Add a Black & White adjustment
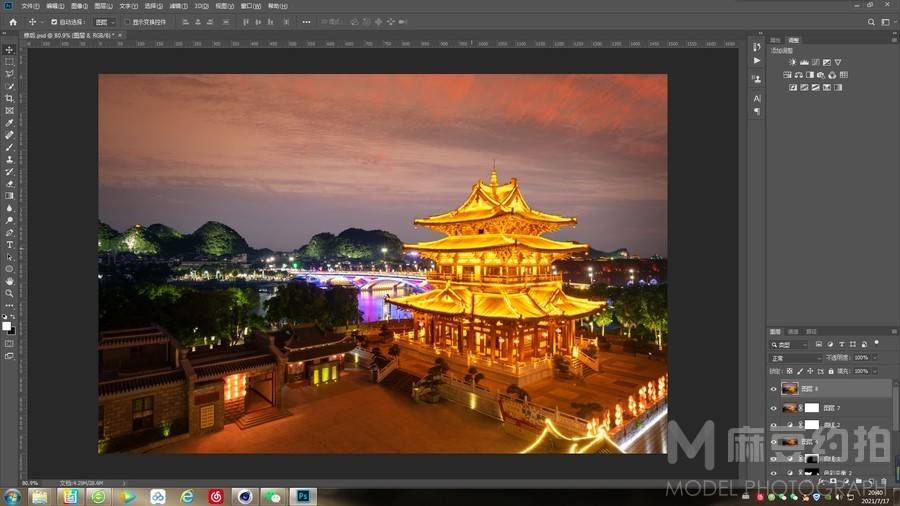 (810, 75)
